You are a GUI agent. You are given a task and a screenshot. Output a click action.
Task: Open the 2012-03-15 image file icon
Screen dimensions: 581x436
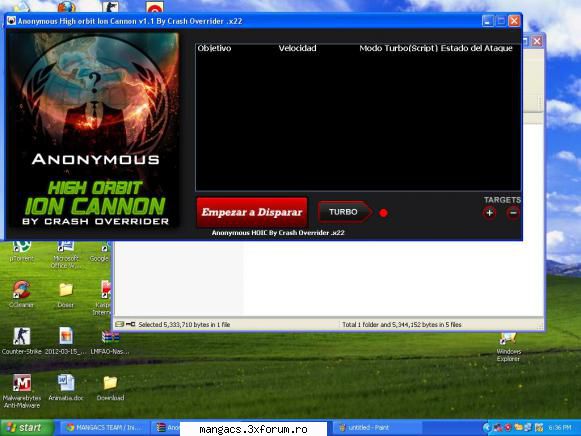pyautogui.click(x=66, y=341)
